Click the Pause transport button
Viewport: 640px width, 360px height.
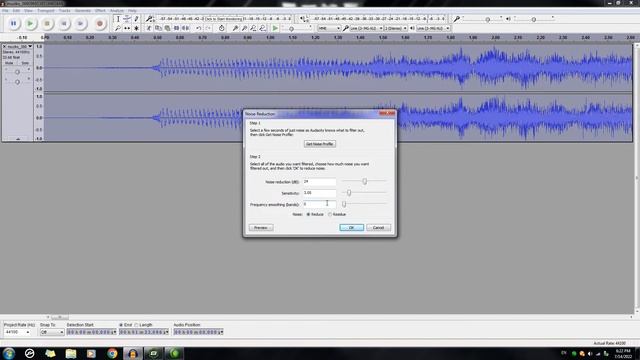(x=13, y=24)
